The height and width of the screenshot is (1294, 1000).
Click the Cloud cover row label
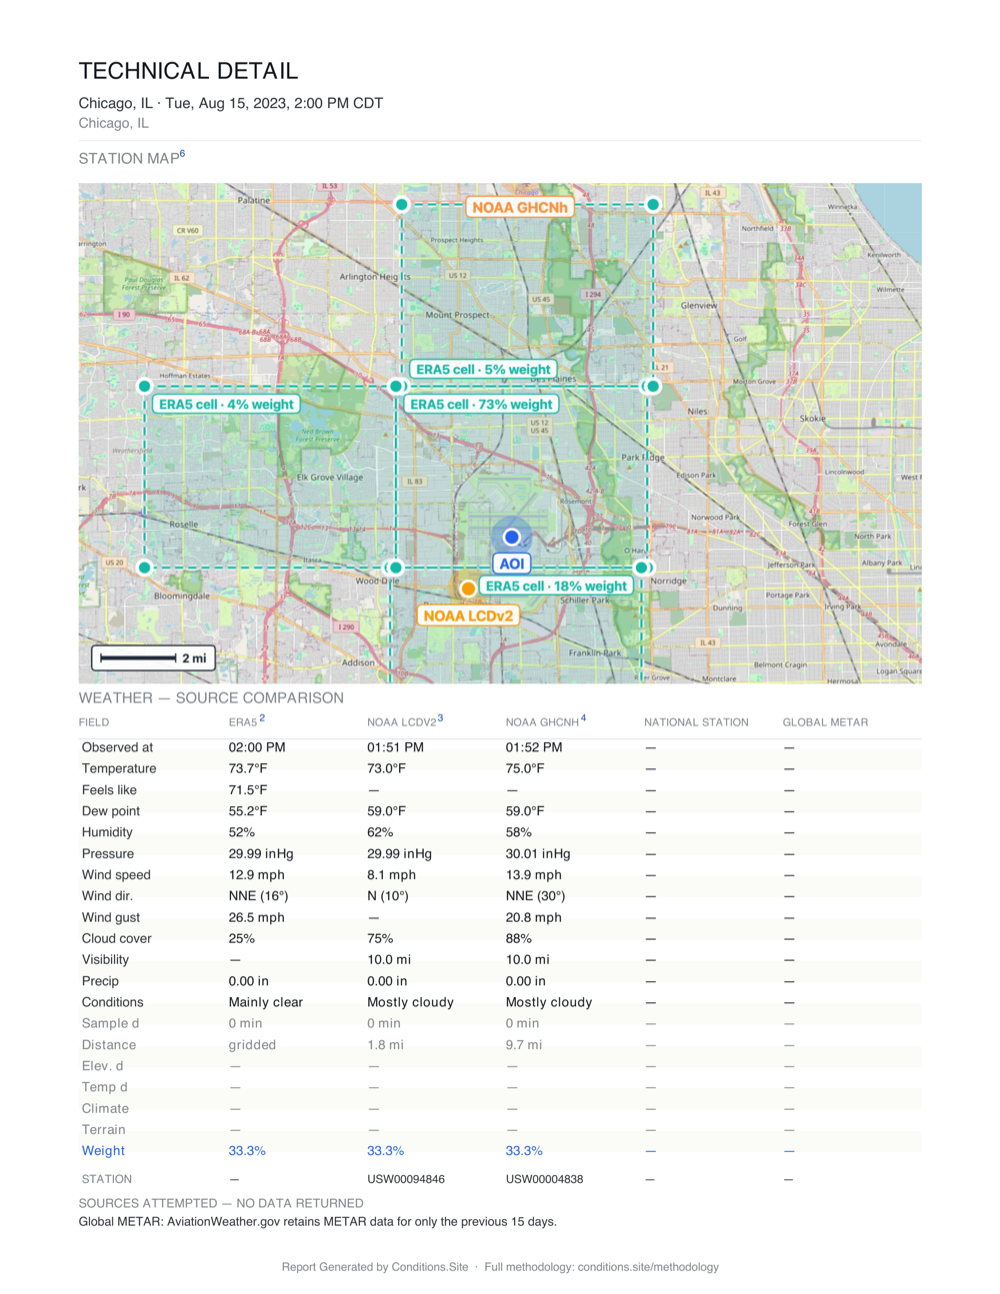[x=116, y=939]
